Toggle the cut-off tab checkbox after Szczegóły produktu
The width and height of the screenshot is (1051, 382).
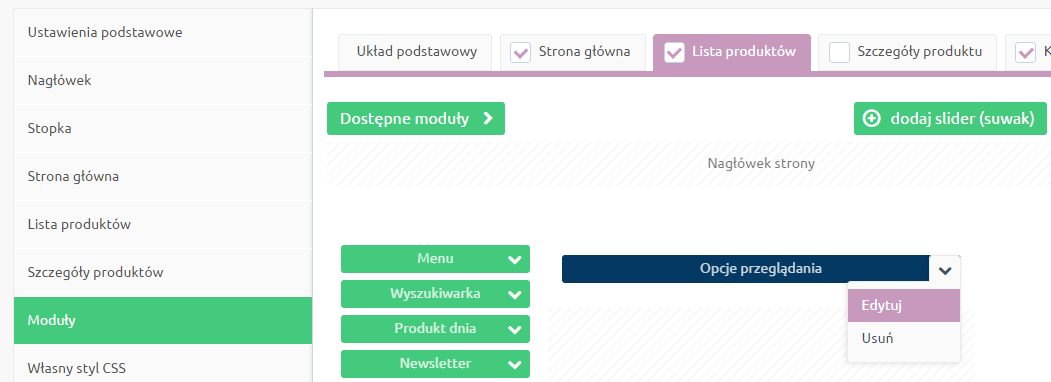1025,52
